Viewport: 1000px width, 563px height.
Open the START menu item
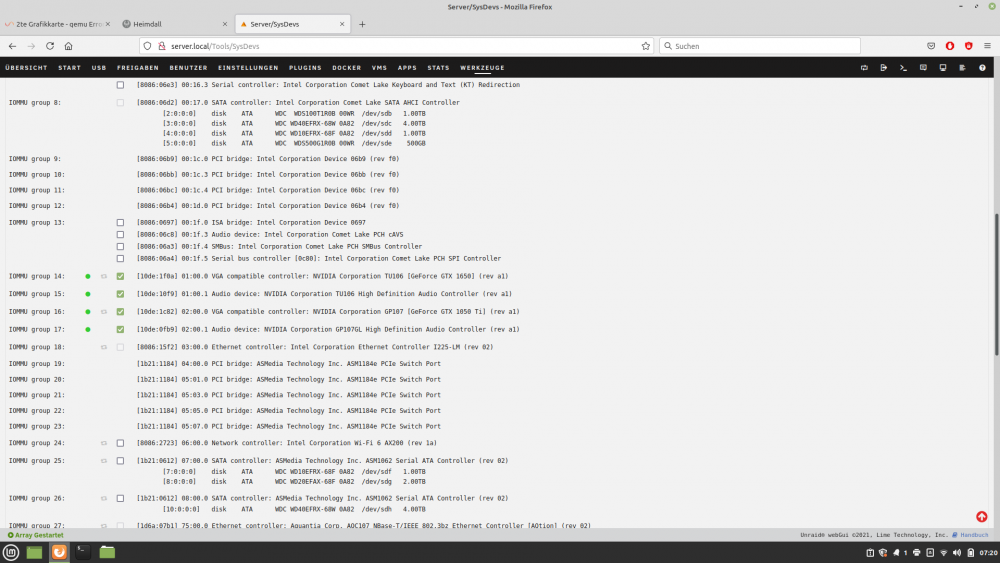70,68
